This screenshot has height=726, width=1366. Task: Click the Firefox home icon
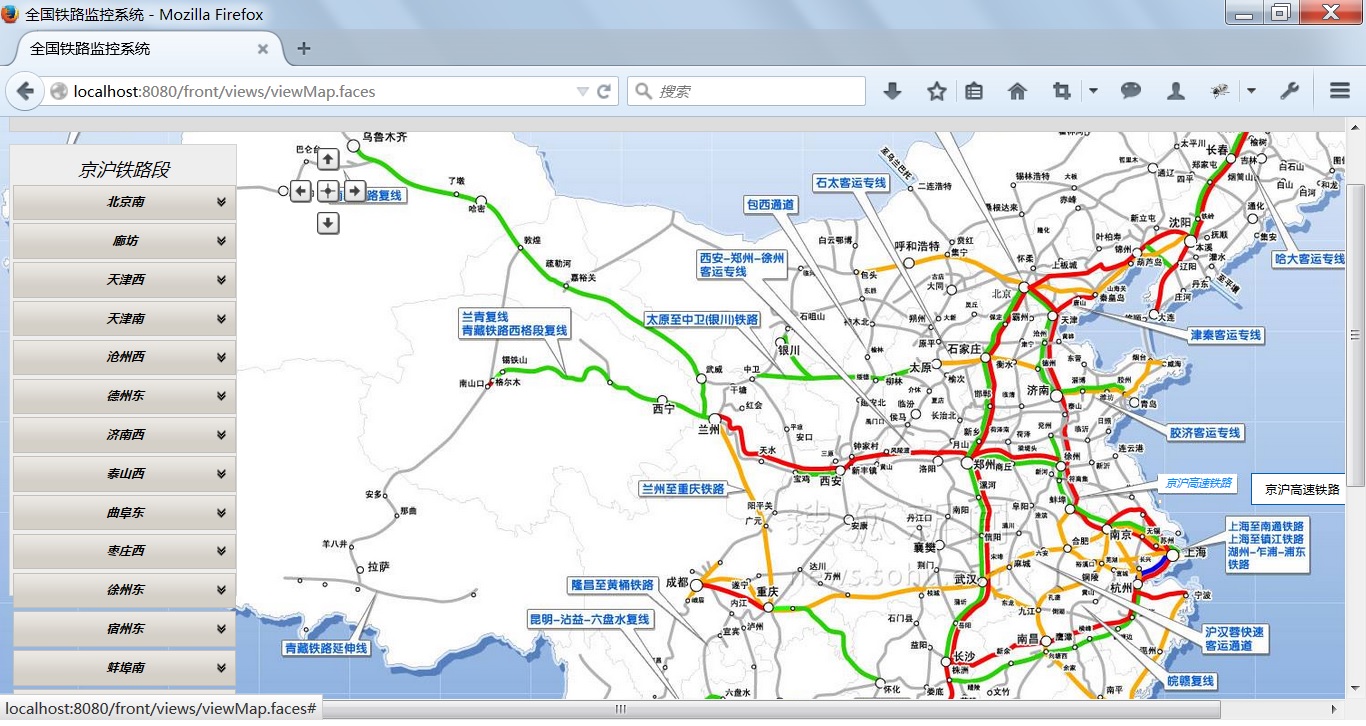tap(1017, 91)
